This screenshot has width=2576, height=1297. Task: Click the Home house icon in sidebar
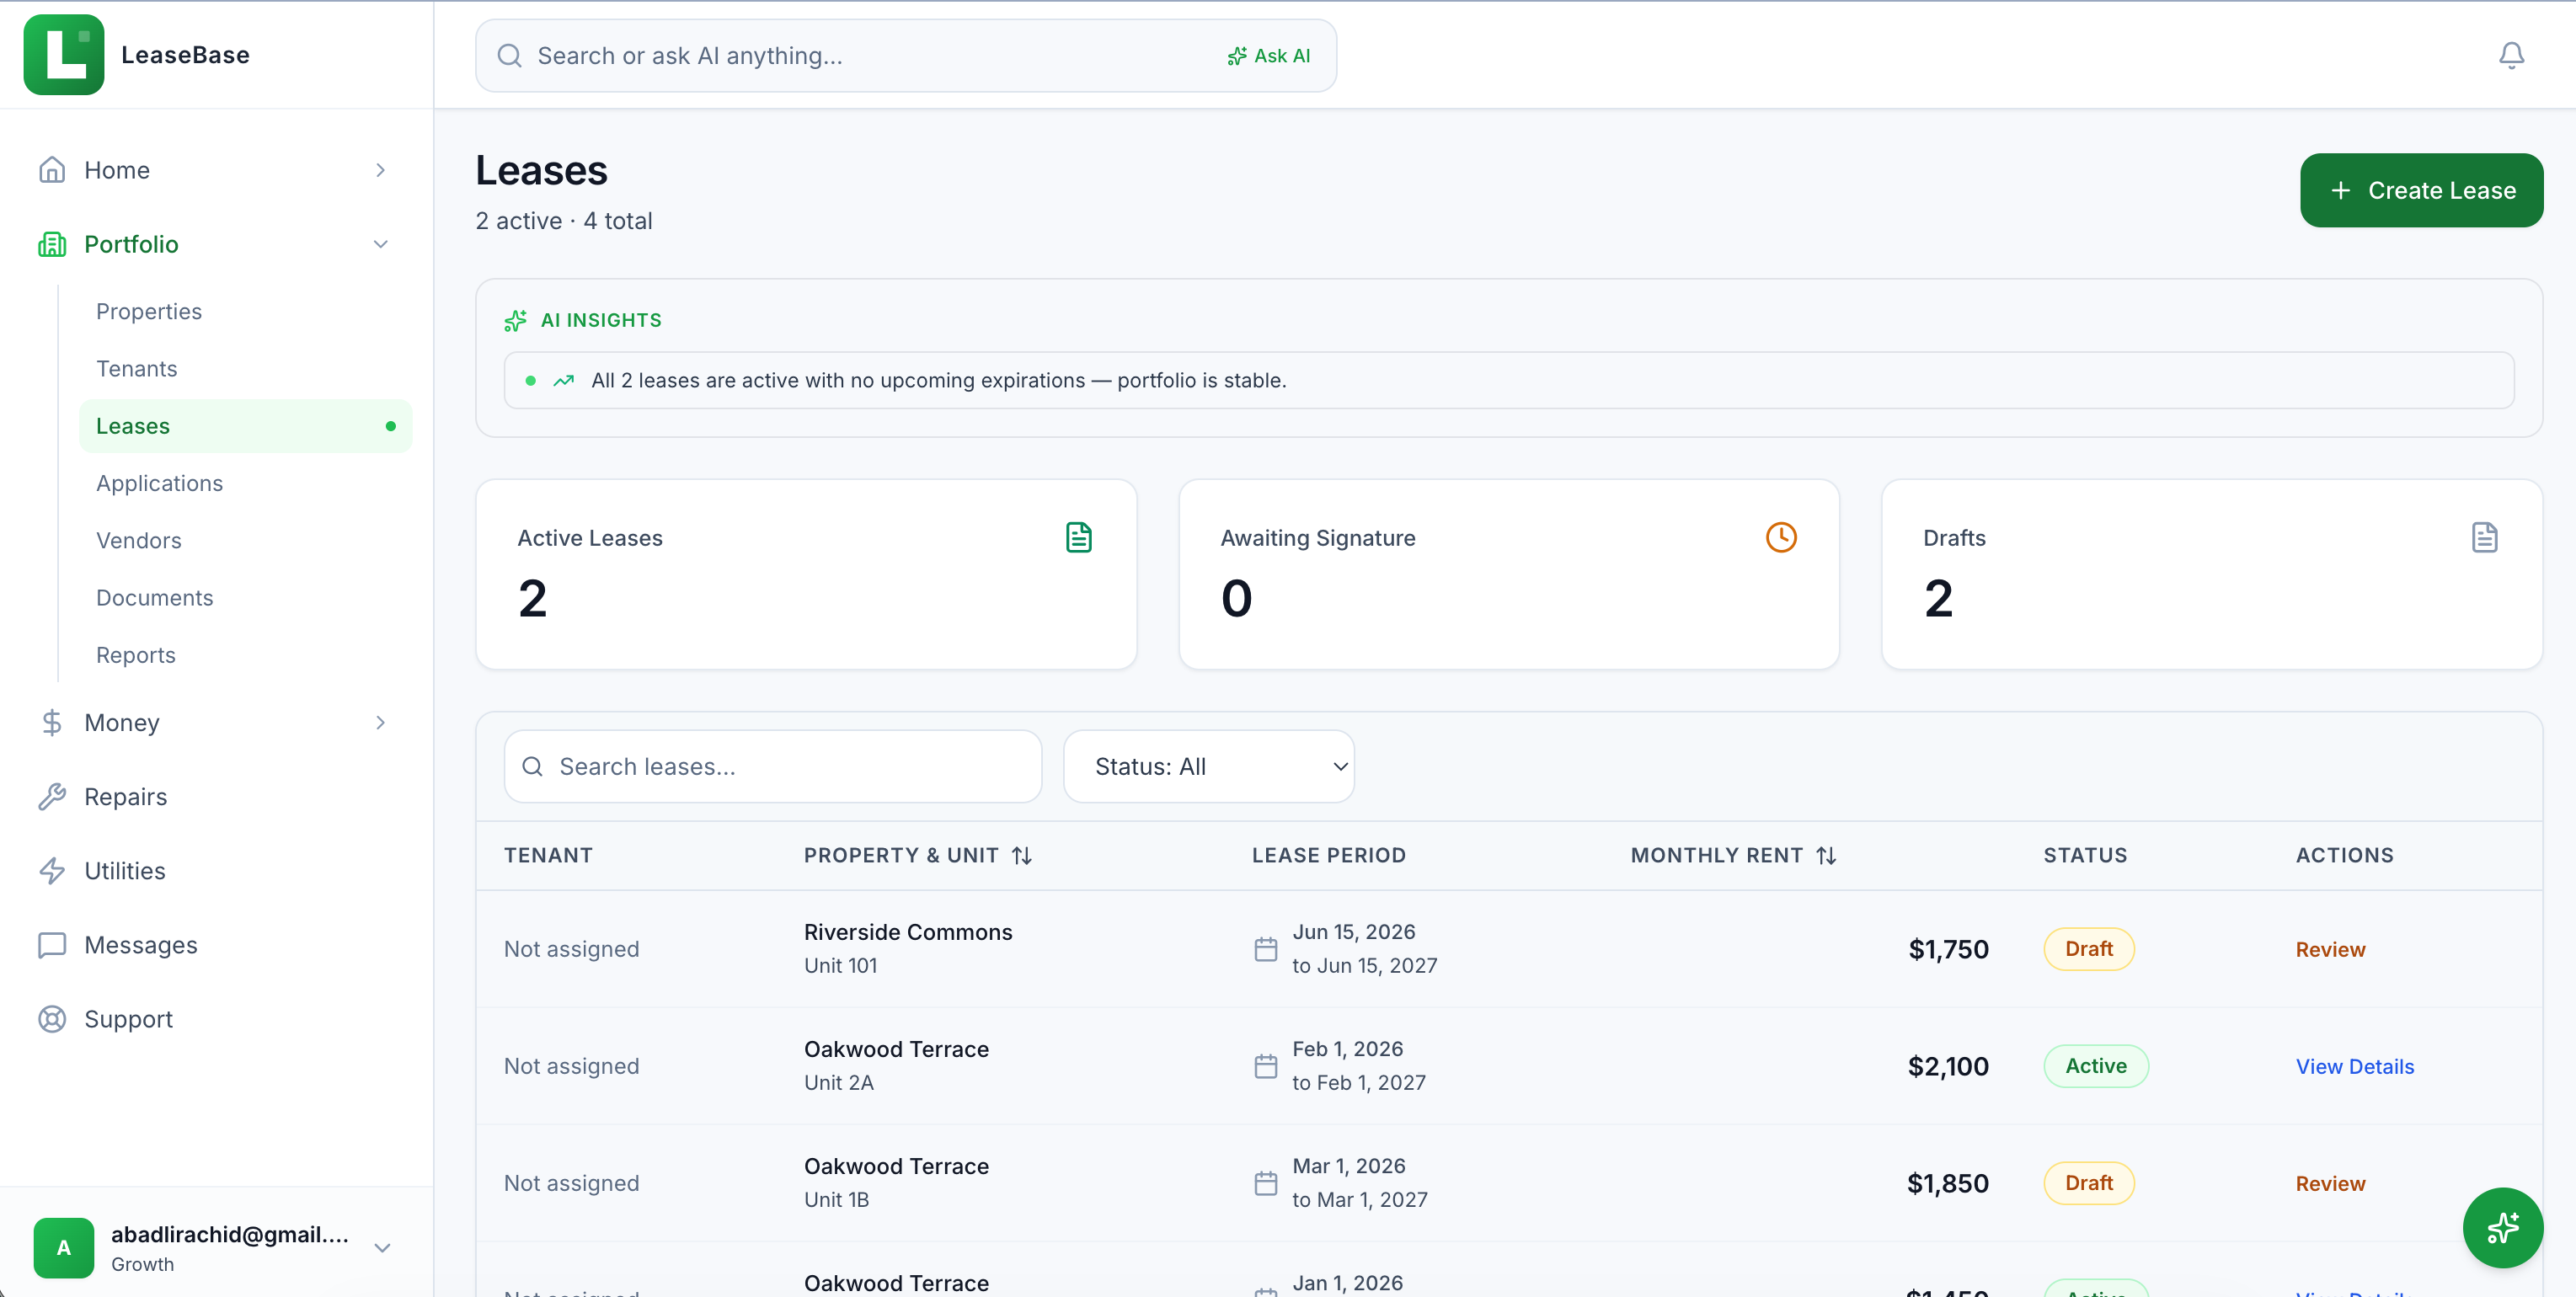(x=52, y=170)
